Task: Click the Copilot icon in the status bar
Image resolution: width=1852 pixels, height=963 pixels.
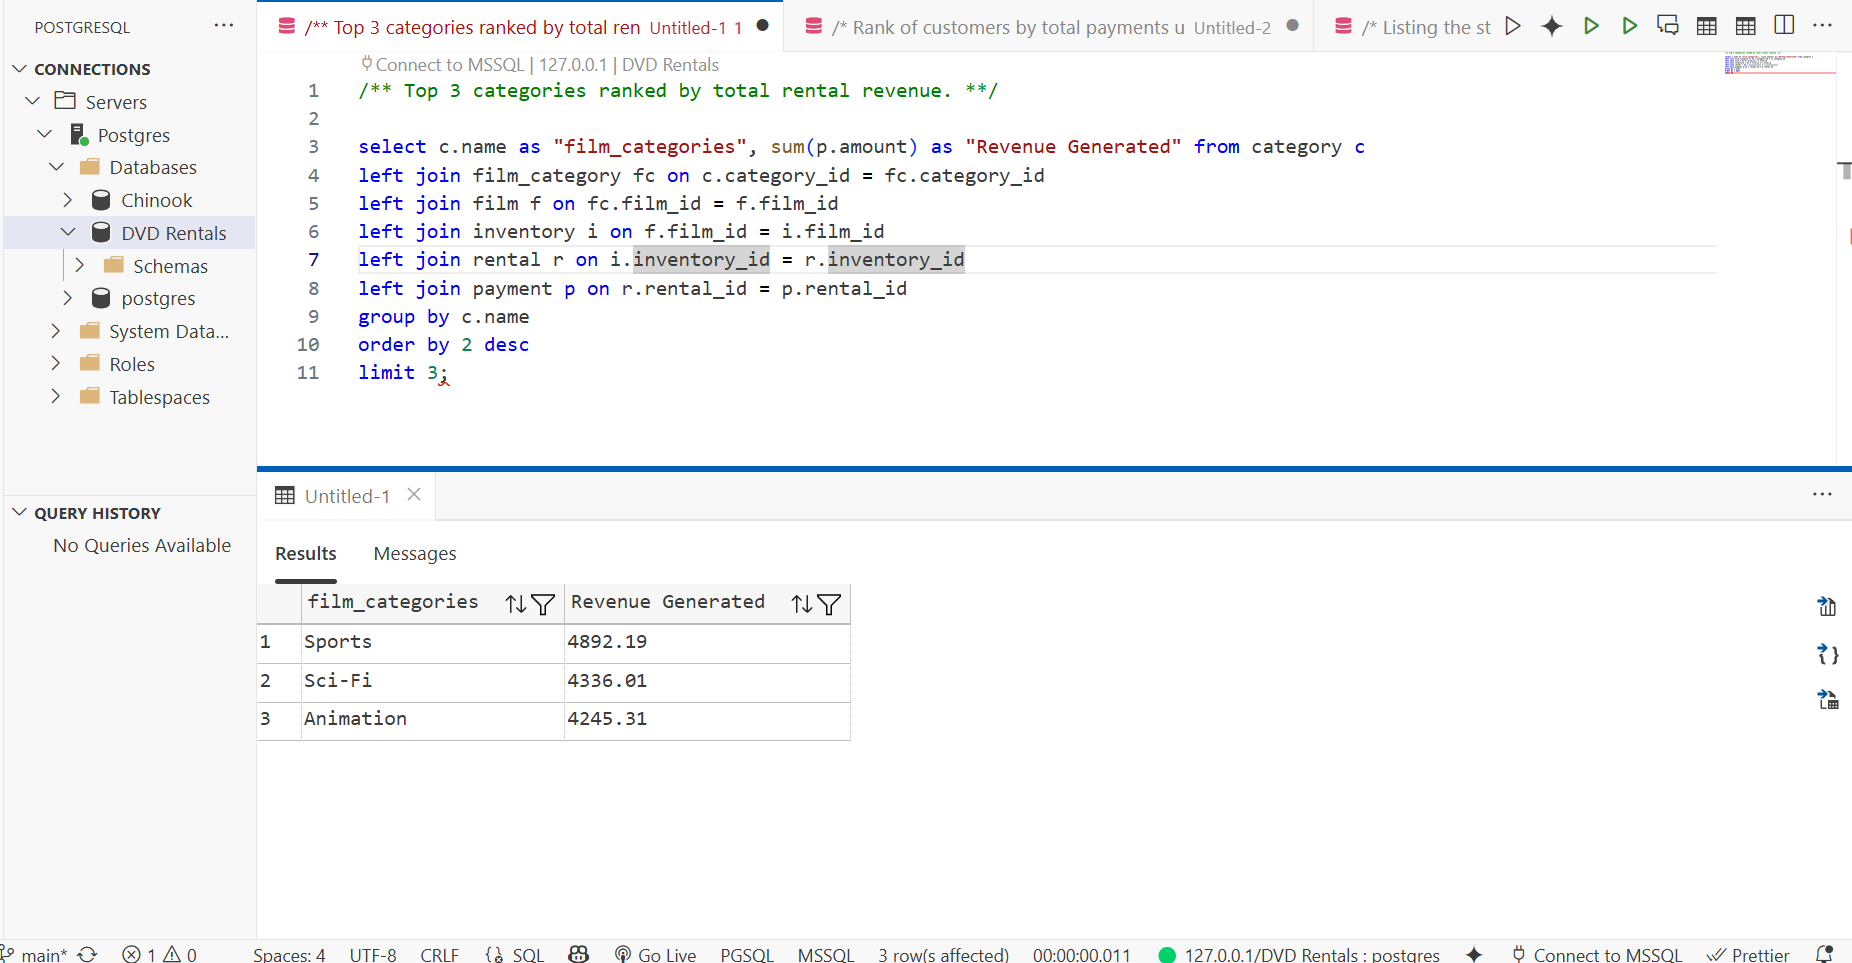Action: coord(578,954)
